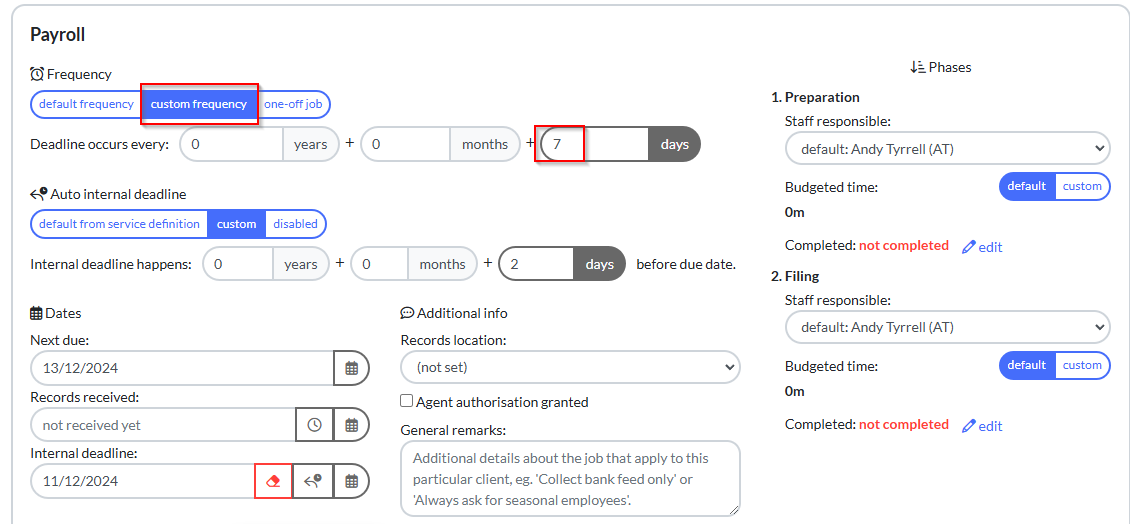Open Filing staff responsible dropdown
Screen dimensions: 1130x524
tap(947, 327)
